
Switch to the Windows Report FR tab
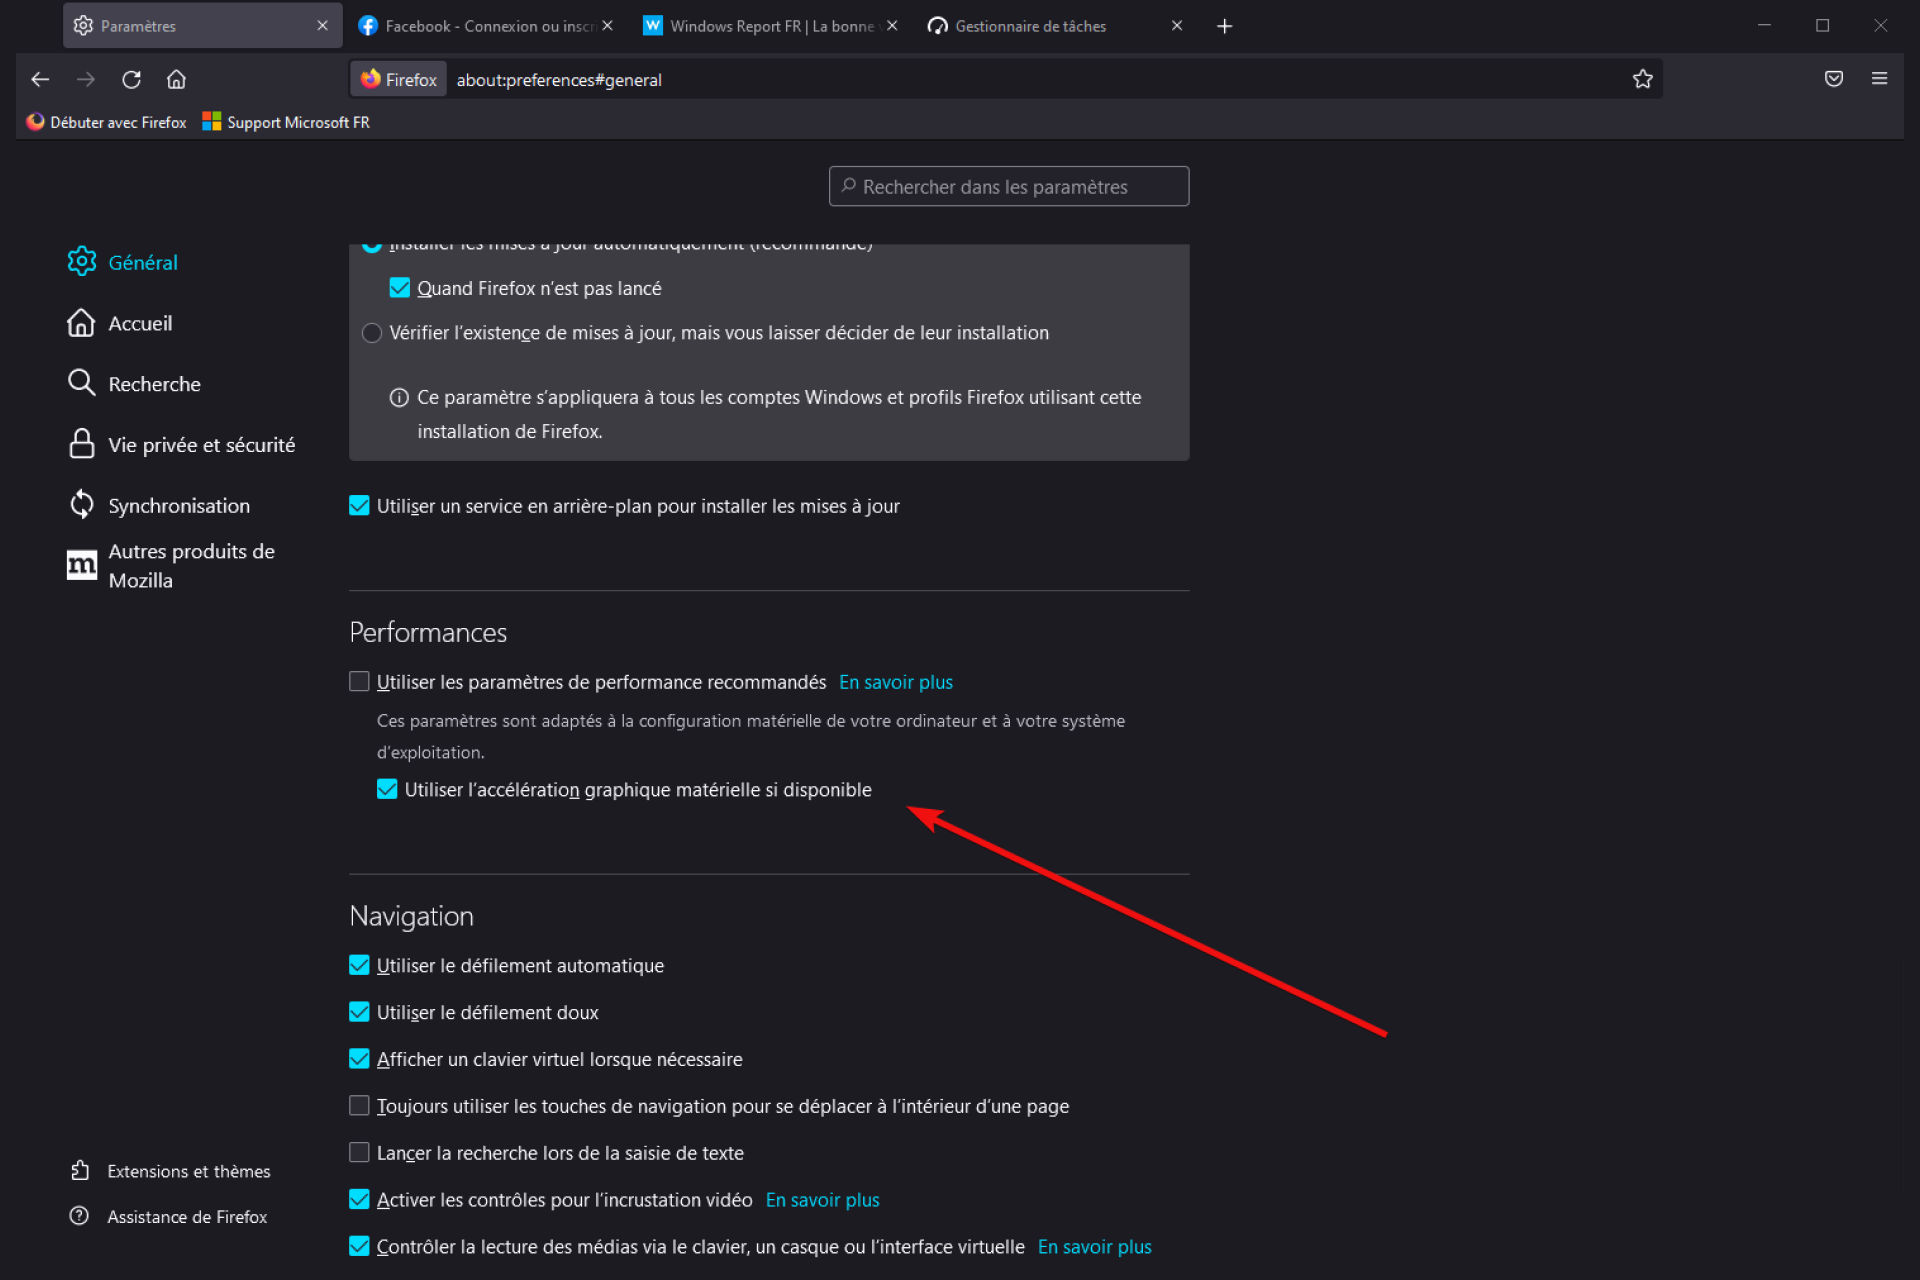(770, 26)
